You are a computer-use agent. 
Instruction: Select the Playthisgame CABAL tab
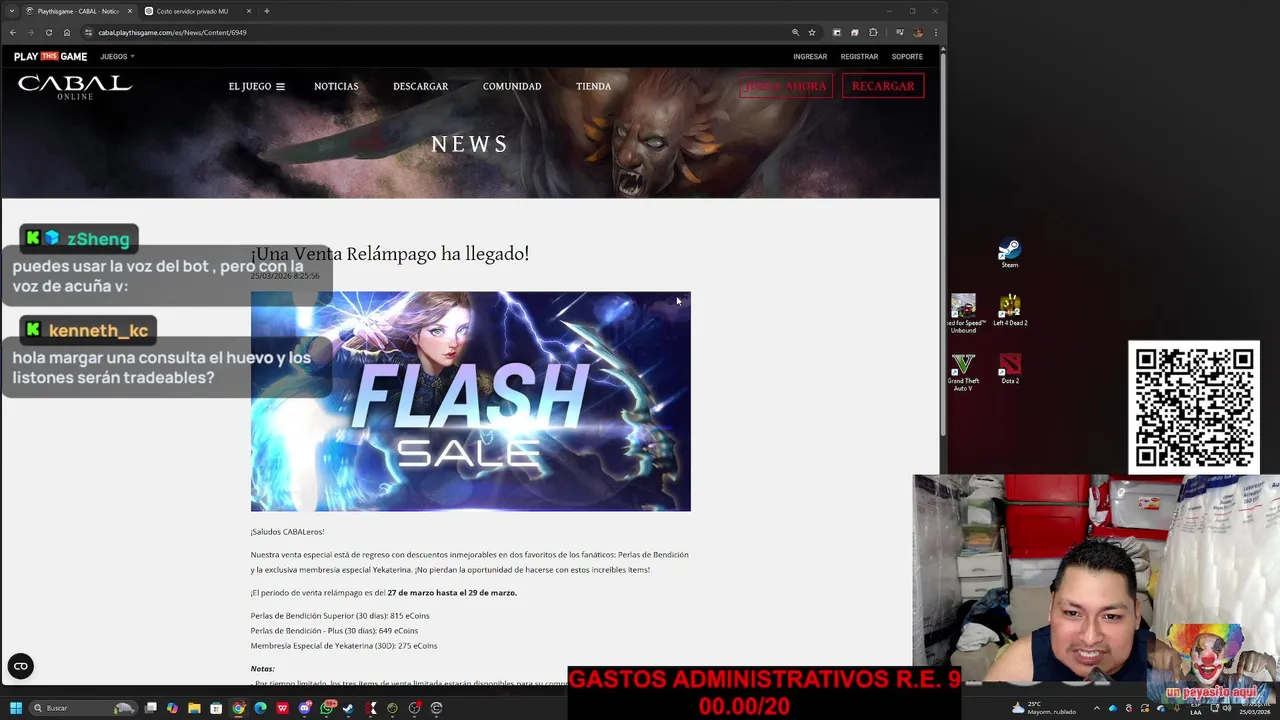coord(78,11)
